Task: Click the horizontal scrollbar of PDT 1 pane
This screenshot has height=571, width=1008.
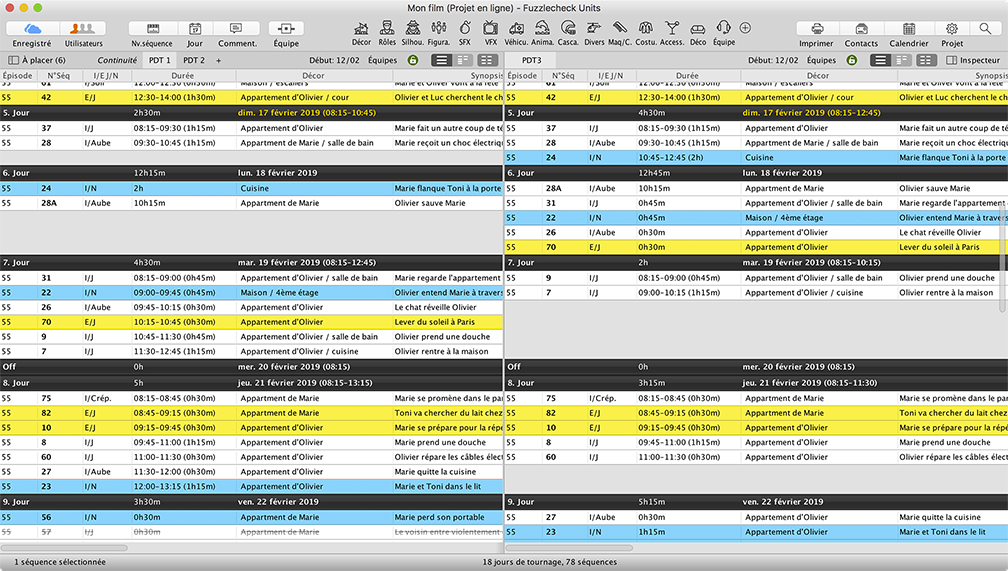Action: click(x=64, y=548)
